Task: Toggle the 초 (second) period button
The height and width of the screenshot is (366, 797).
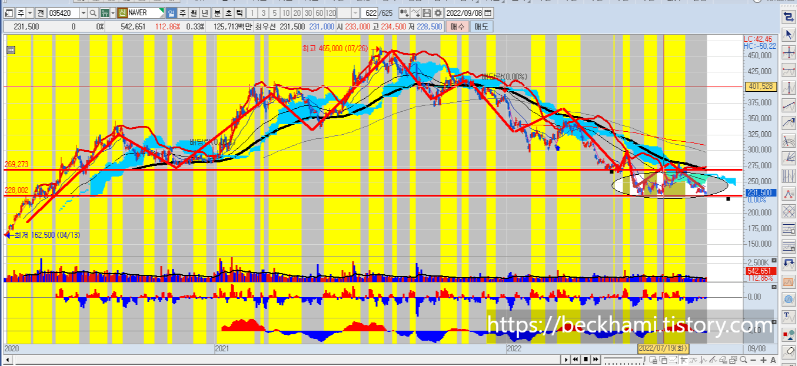Action: [228, 13]
